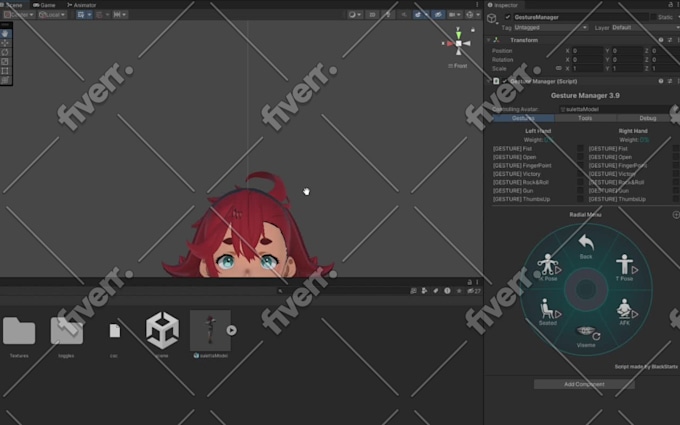Image resolution: width=680 pixels, height=425 pixels.
Task: Click the Add Component button
Action: 584,384
